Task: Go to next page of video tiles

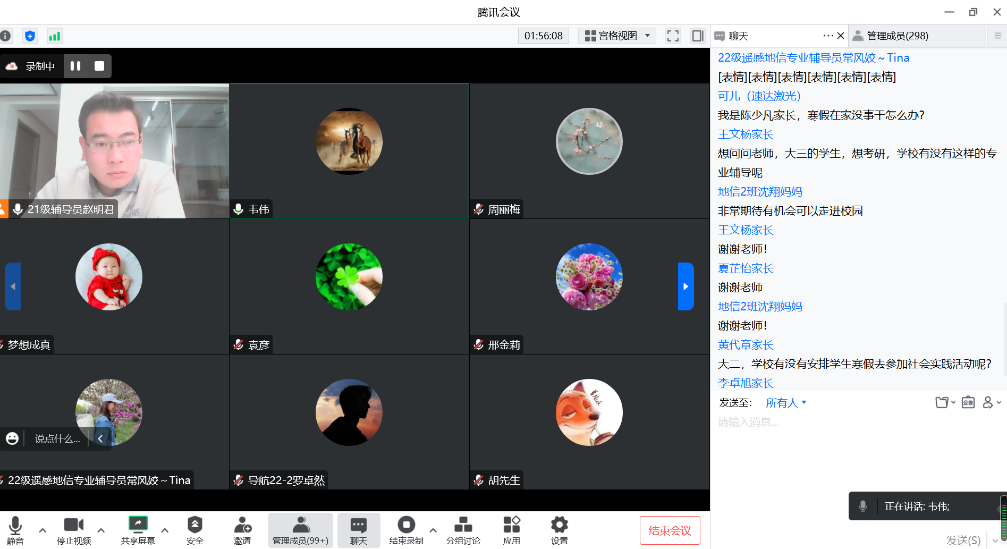Action: pyautogui.click(x=685, y=286)
